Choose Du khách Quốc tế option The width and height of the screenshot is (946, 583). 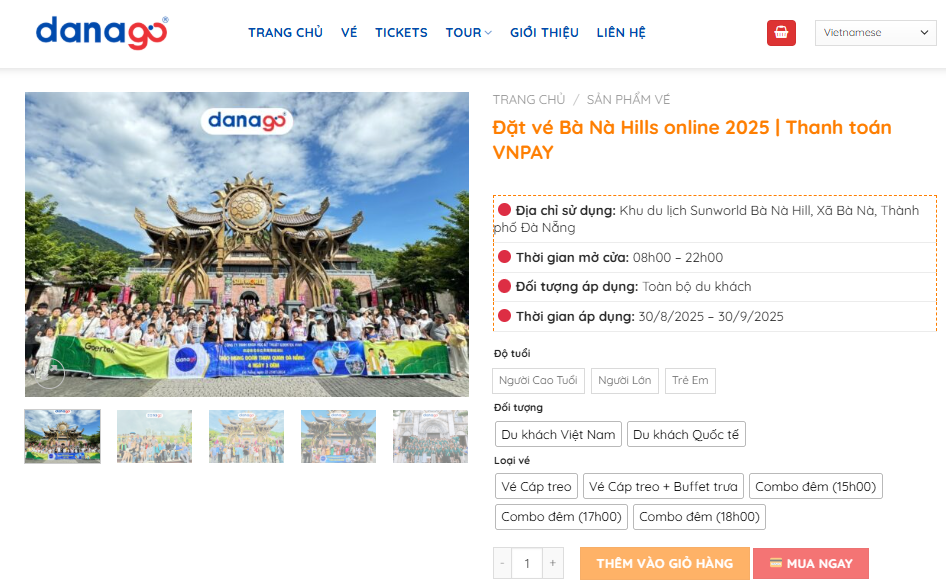686,435
